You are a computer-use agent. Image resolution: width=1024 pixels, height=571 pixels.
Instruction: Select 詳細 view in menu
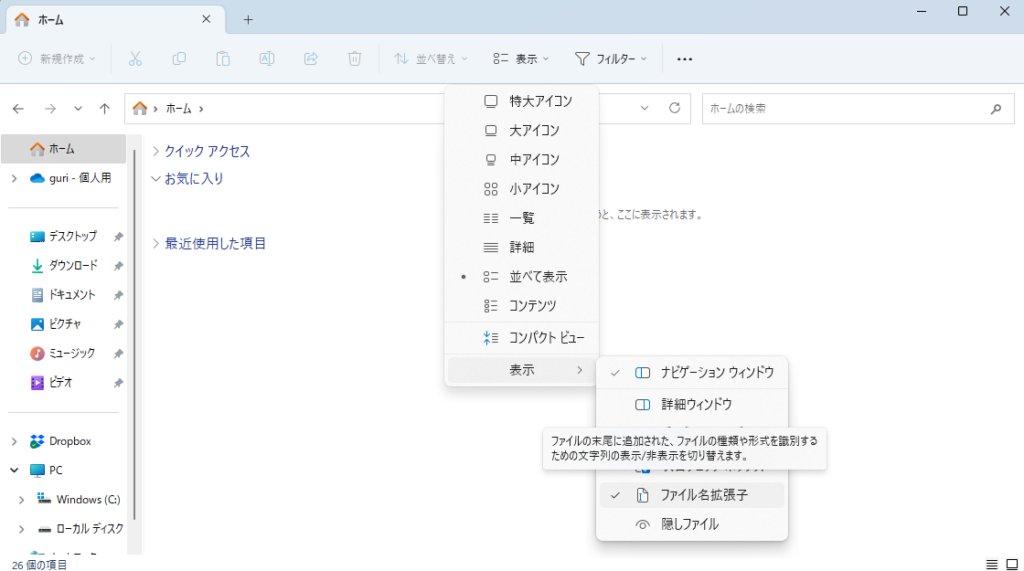pos(521,247)
